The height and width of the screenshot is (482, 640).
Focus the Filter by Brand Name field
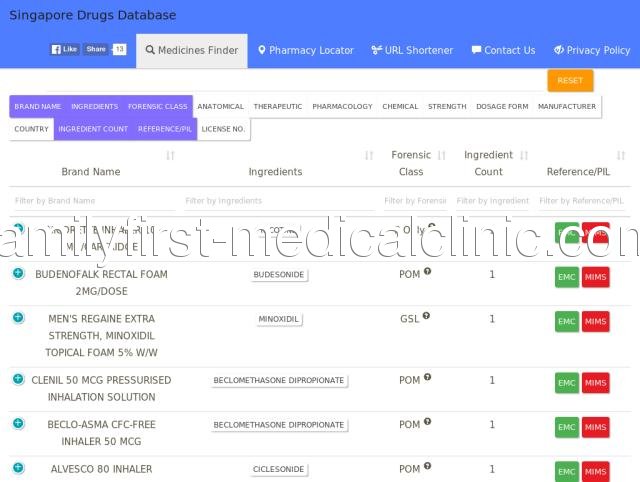coord(93,201)
